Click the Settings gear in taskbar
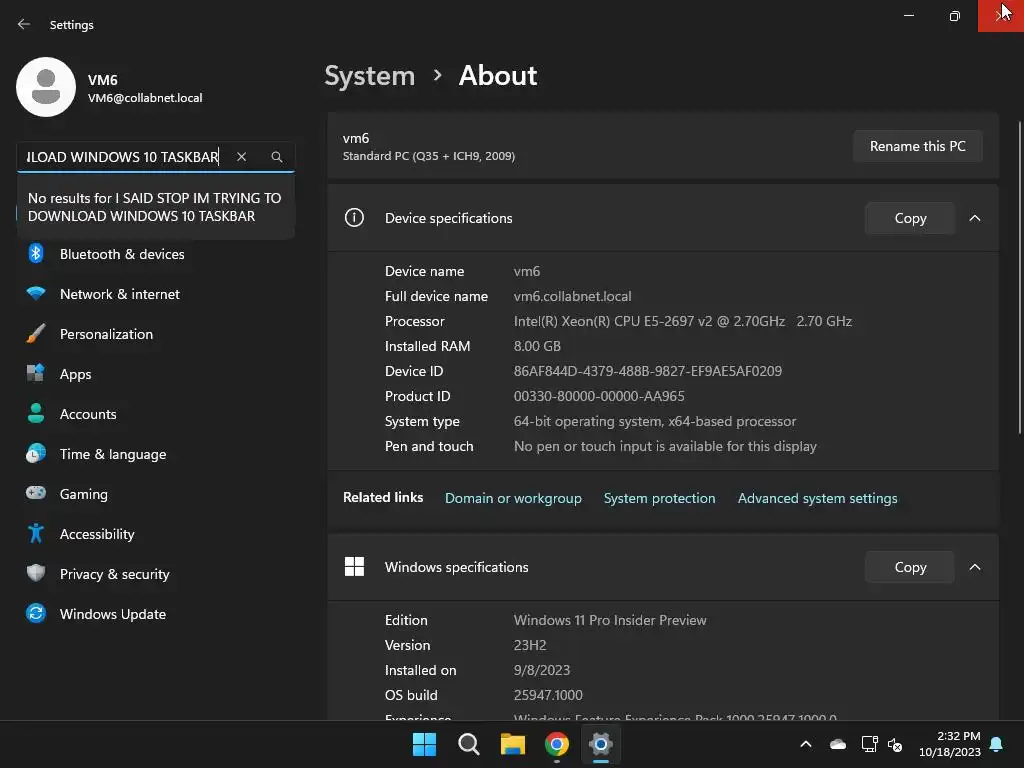The width and height of the screenshot is (1024, 768). click(x=600, y=744)
